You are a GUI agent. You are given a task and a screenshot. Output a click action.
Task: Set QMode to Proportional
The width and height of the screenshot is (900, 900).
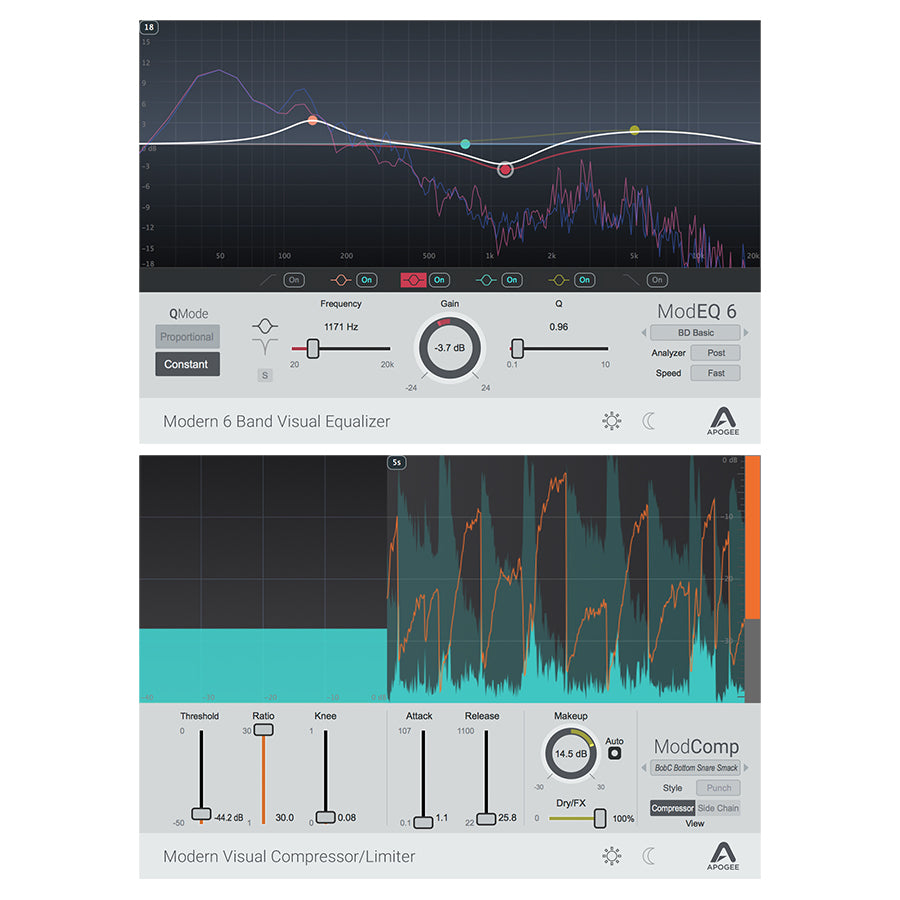tap(187, 337)
